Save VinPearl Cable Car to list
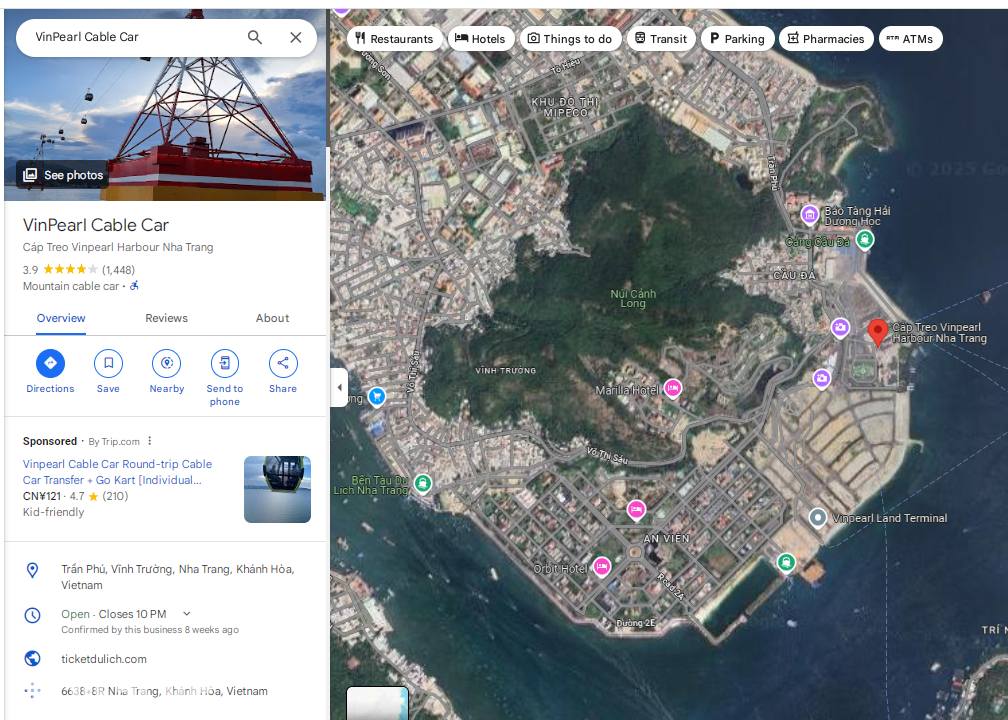The width and height of the screenshot is (1008, 720). (x=108, y=363)
